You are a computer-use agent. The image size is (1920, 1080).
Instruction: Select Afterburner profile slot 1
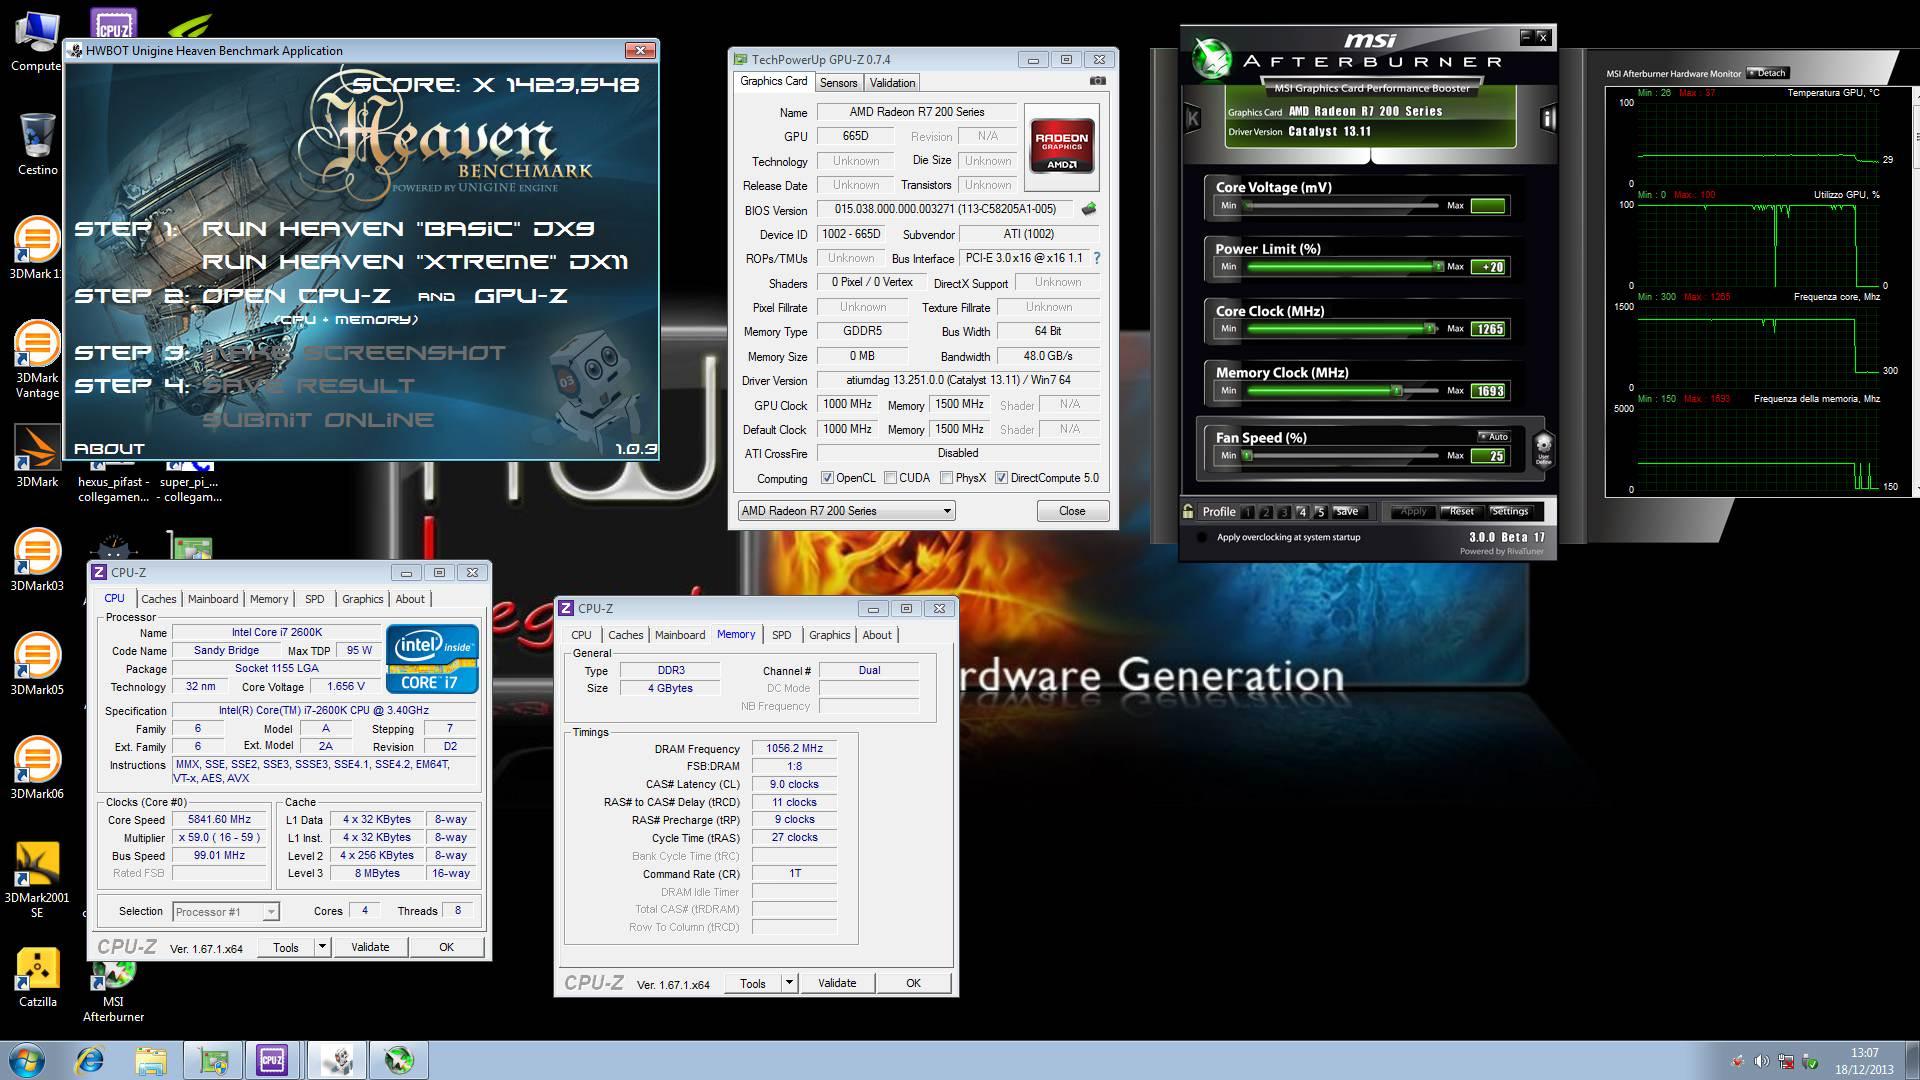(x=1247, y=512)
